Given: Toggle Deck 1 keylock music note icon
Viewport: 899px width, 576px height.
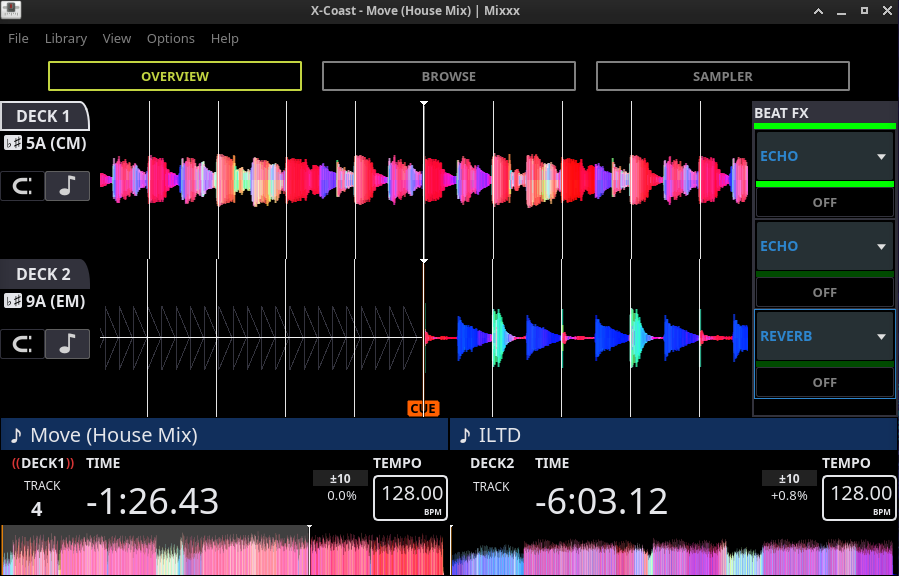Looking at the screenshot, I should (68, 186).
